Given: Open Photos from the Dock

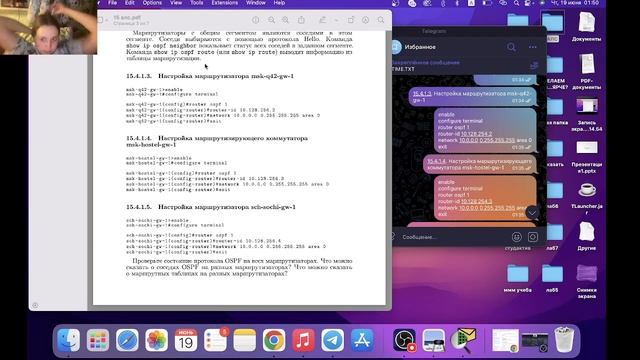Looking at the screenshot, I should tap(156, 340).
